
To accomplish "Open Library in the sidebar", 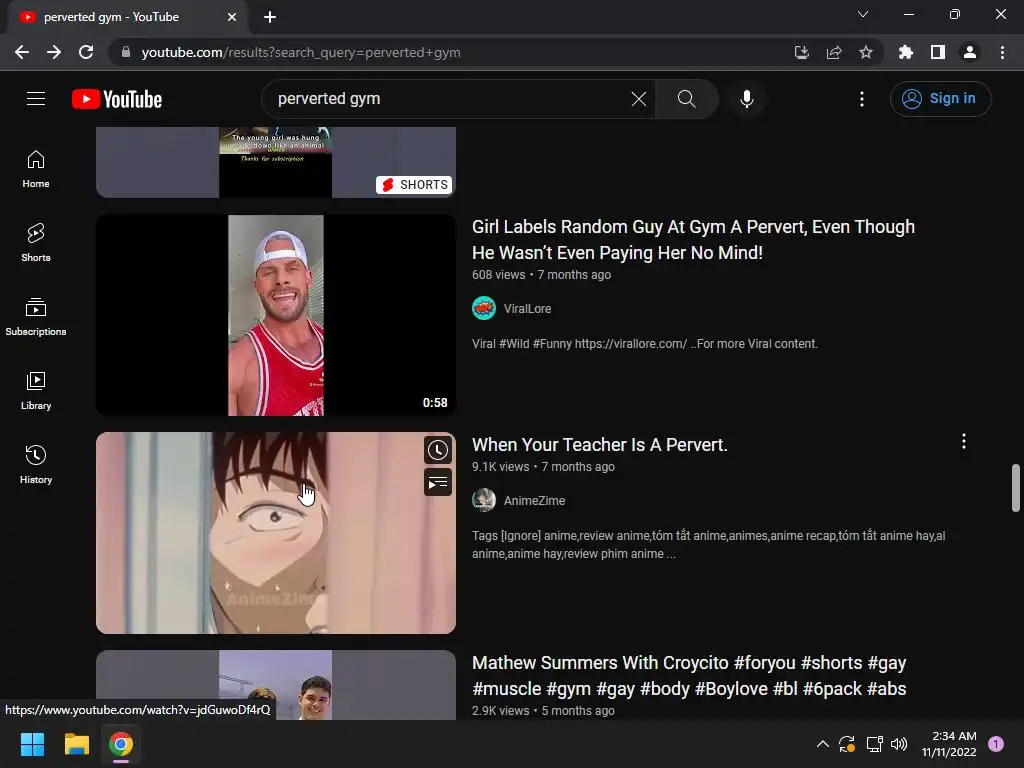I will pos(36,391).
